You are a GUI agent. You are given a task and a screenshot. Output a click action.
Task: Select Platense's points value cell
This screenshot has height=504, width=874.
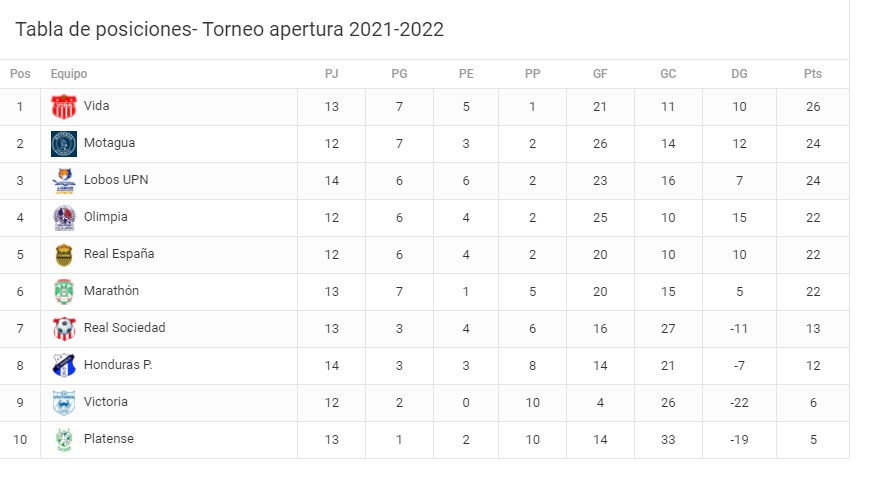812,439
